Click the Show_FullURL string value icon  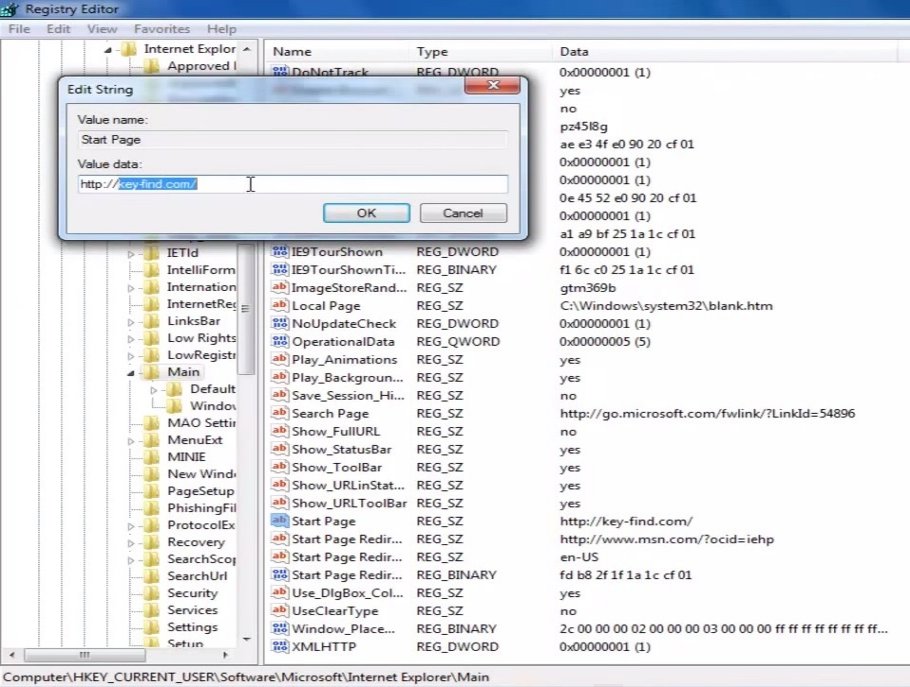pyautogui.click(x=280, y=431)
